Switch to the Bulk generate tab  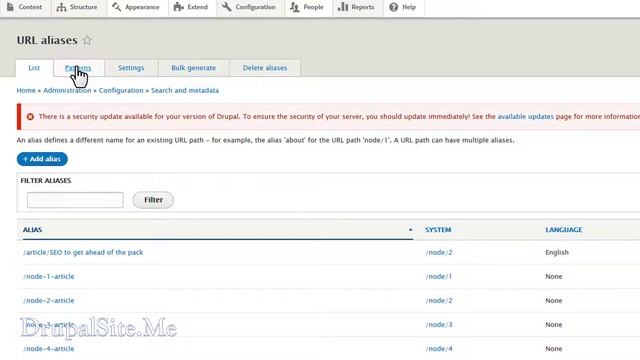193,68
